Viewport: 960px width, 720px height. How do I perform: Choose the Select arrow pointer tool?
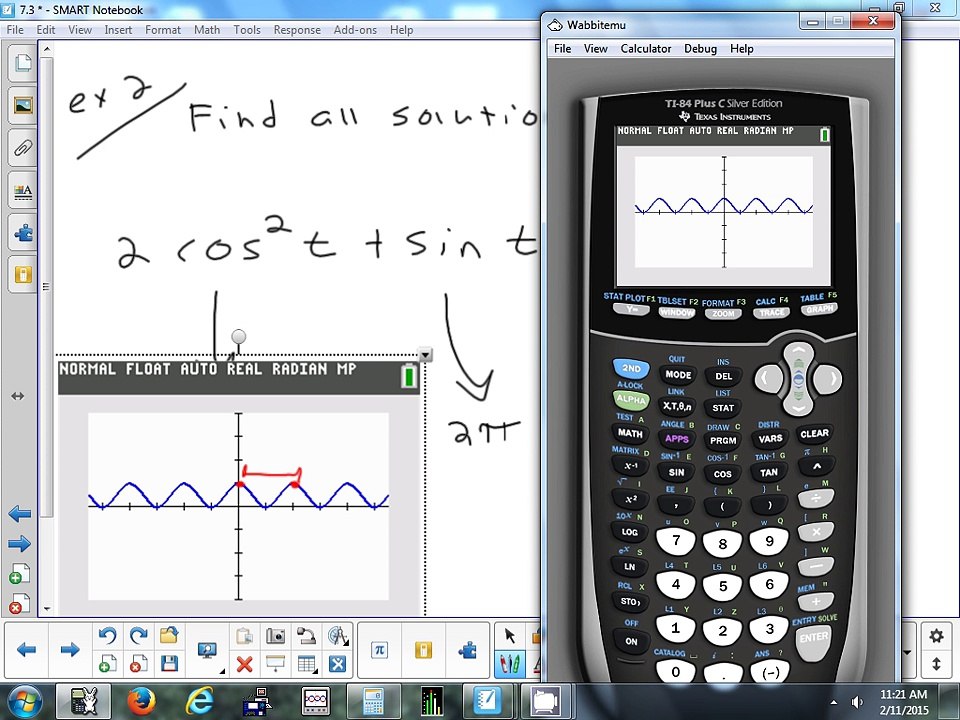coord(509,636)
